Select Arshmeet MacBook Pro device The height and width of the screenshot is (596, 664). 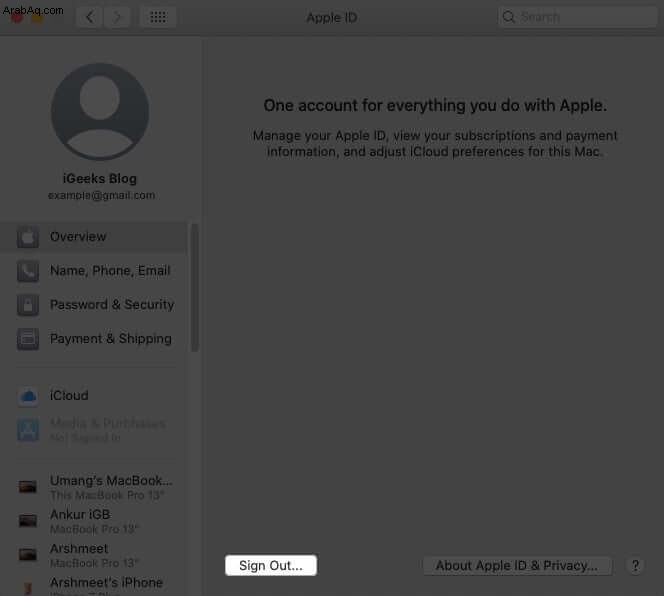point(93,555)
